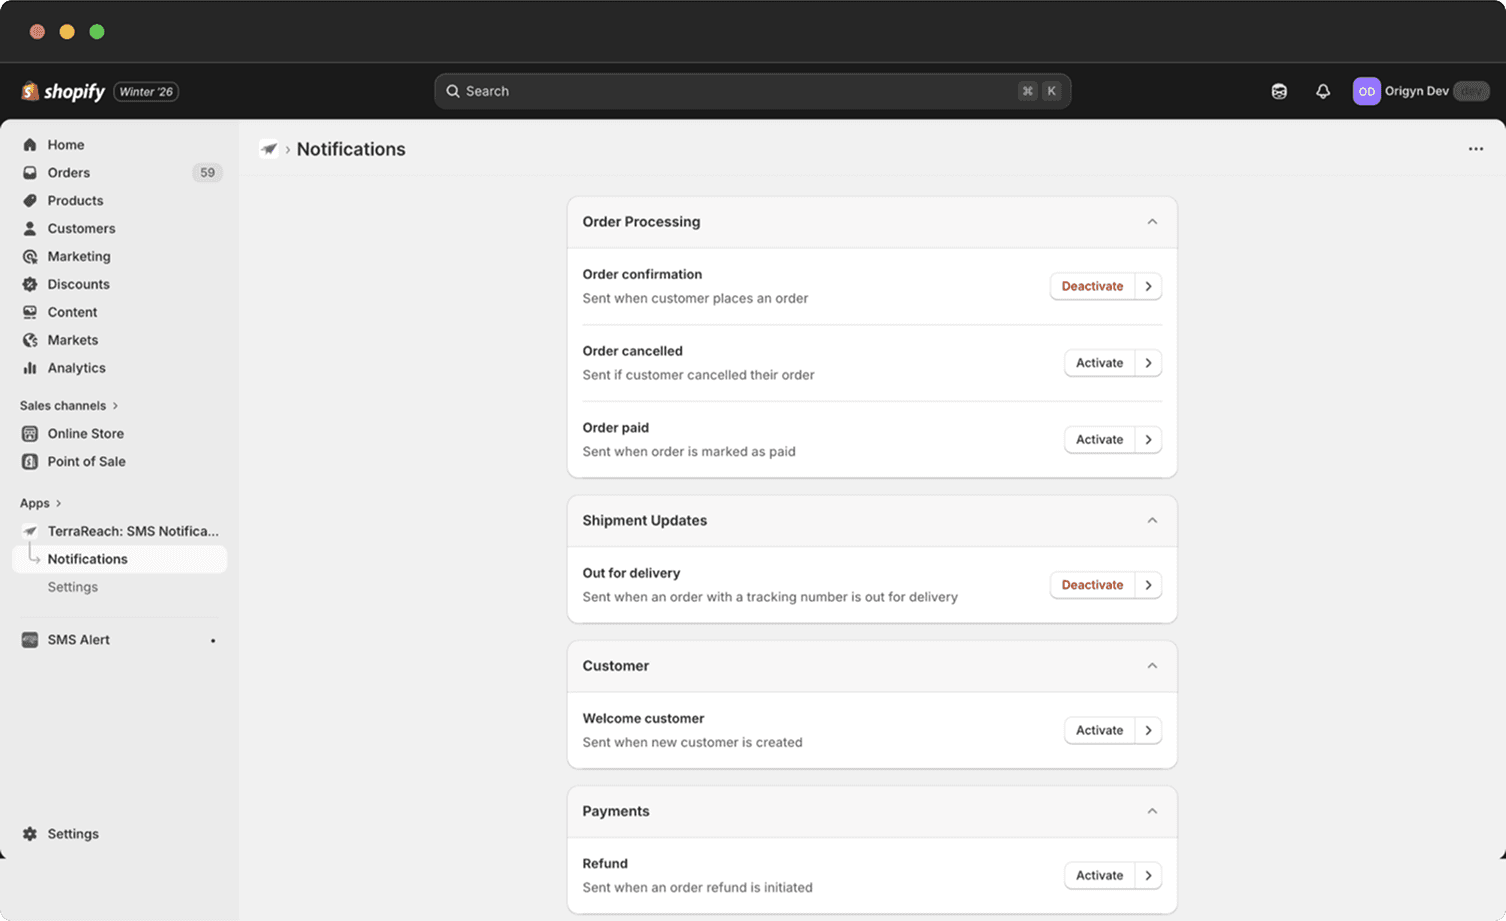Open the Analytics section

(x=76, y=368)
